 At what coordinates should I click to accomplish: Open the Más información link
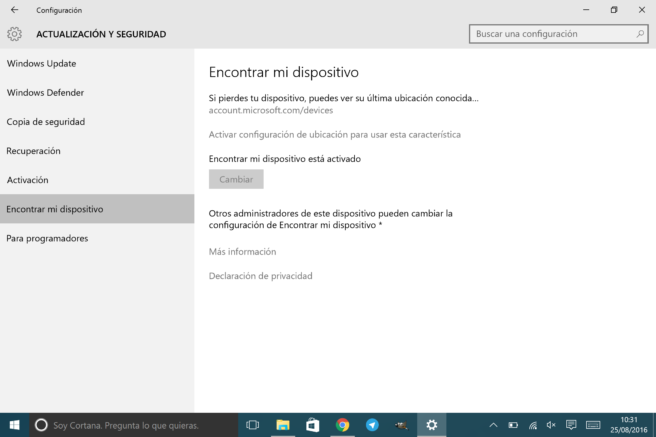click(242, 252)
